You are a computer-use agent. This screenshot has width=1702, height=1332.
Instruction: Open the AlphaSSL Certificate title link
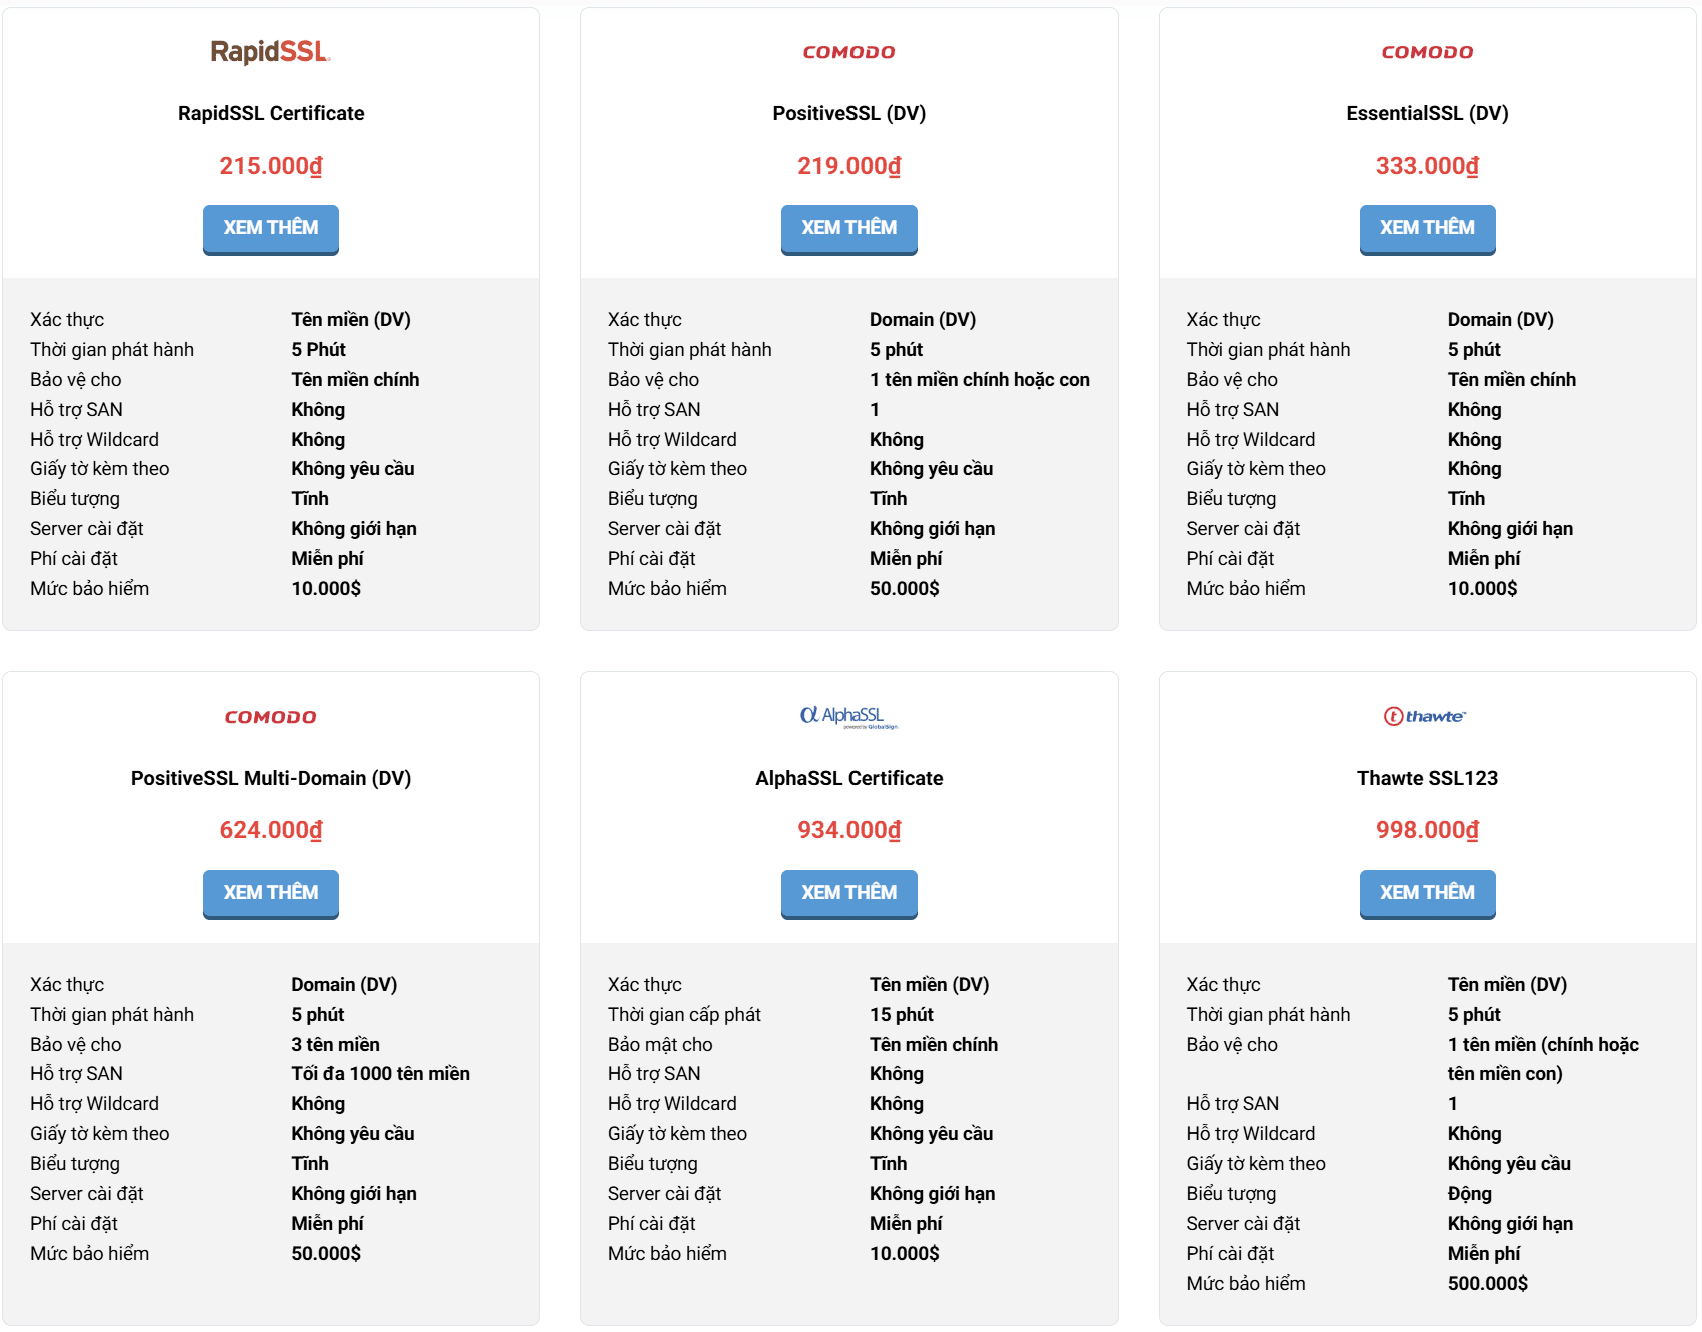[x=849, y=778]
